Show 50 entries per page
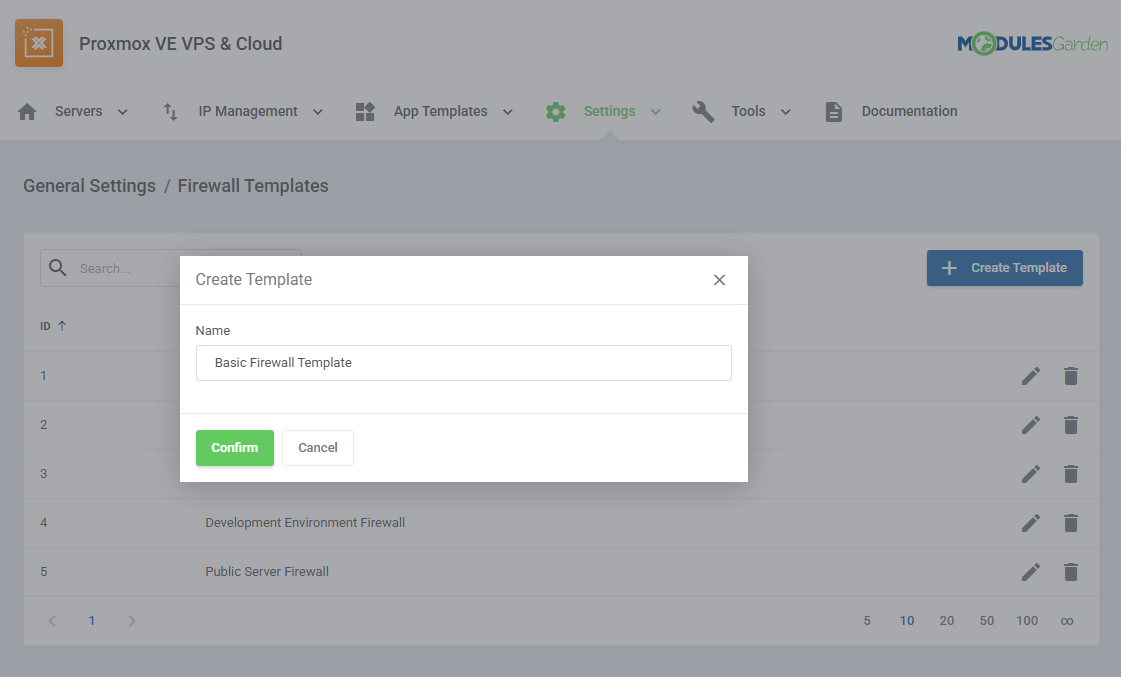Image resolution: width=1121 pixels, height=677 pixels. click(x=986, y=621)
